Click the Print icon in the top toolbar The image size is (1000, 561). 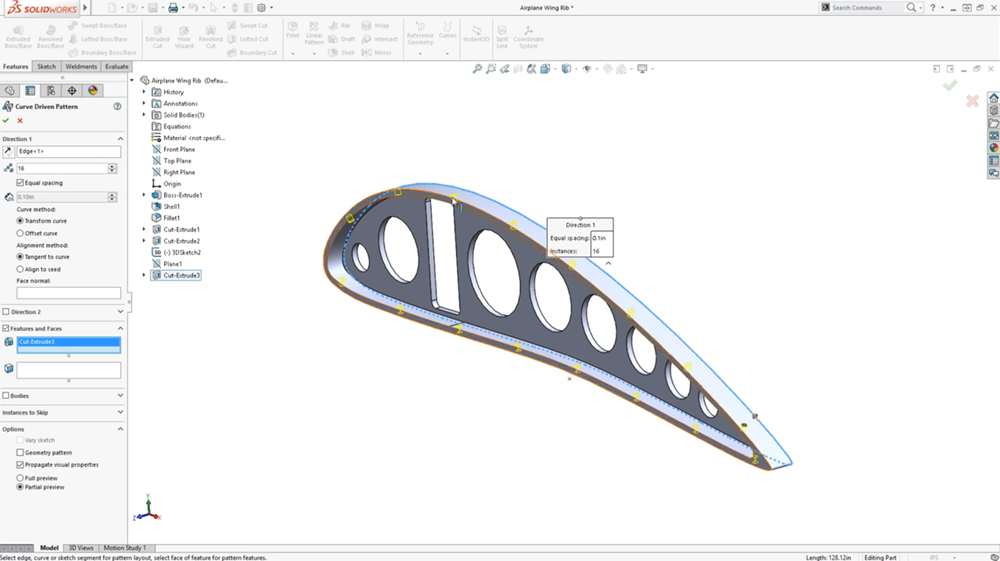click(x=173, y=8)
